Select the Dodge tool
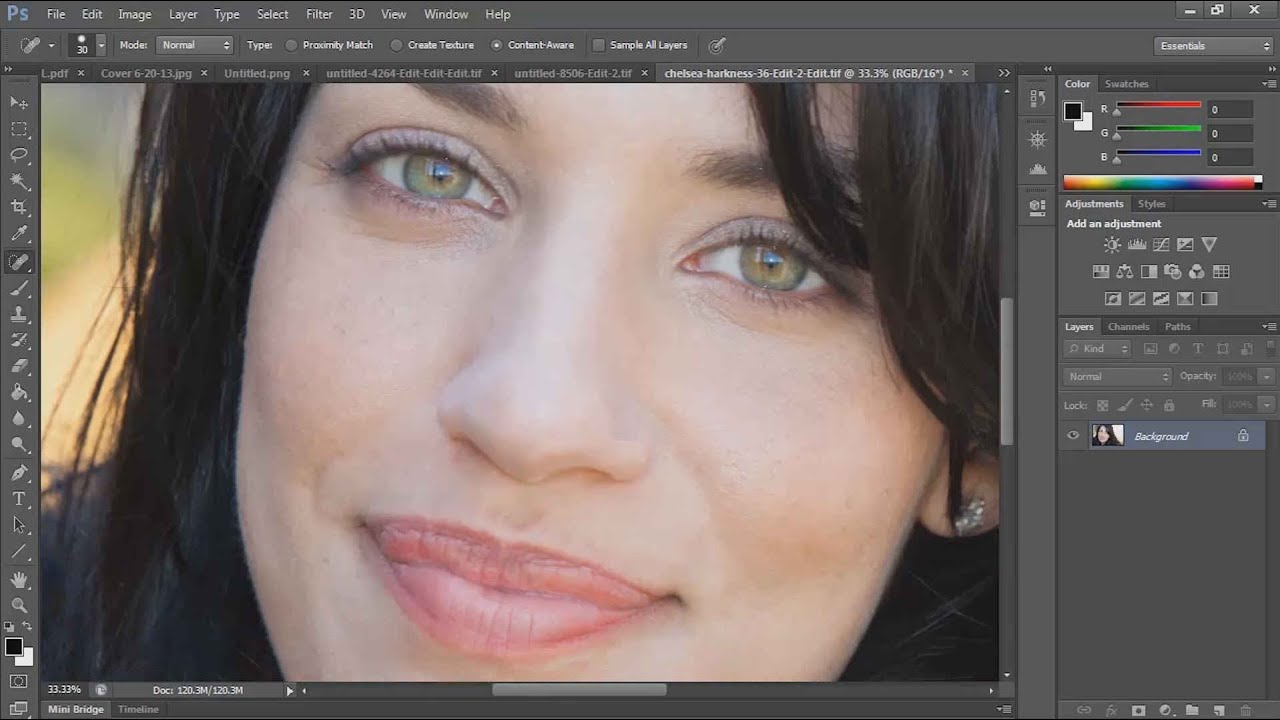Viewport: 1280px width, 720px height. (19, 444)
